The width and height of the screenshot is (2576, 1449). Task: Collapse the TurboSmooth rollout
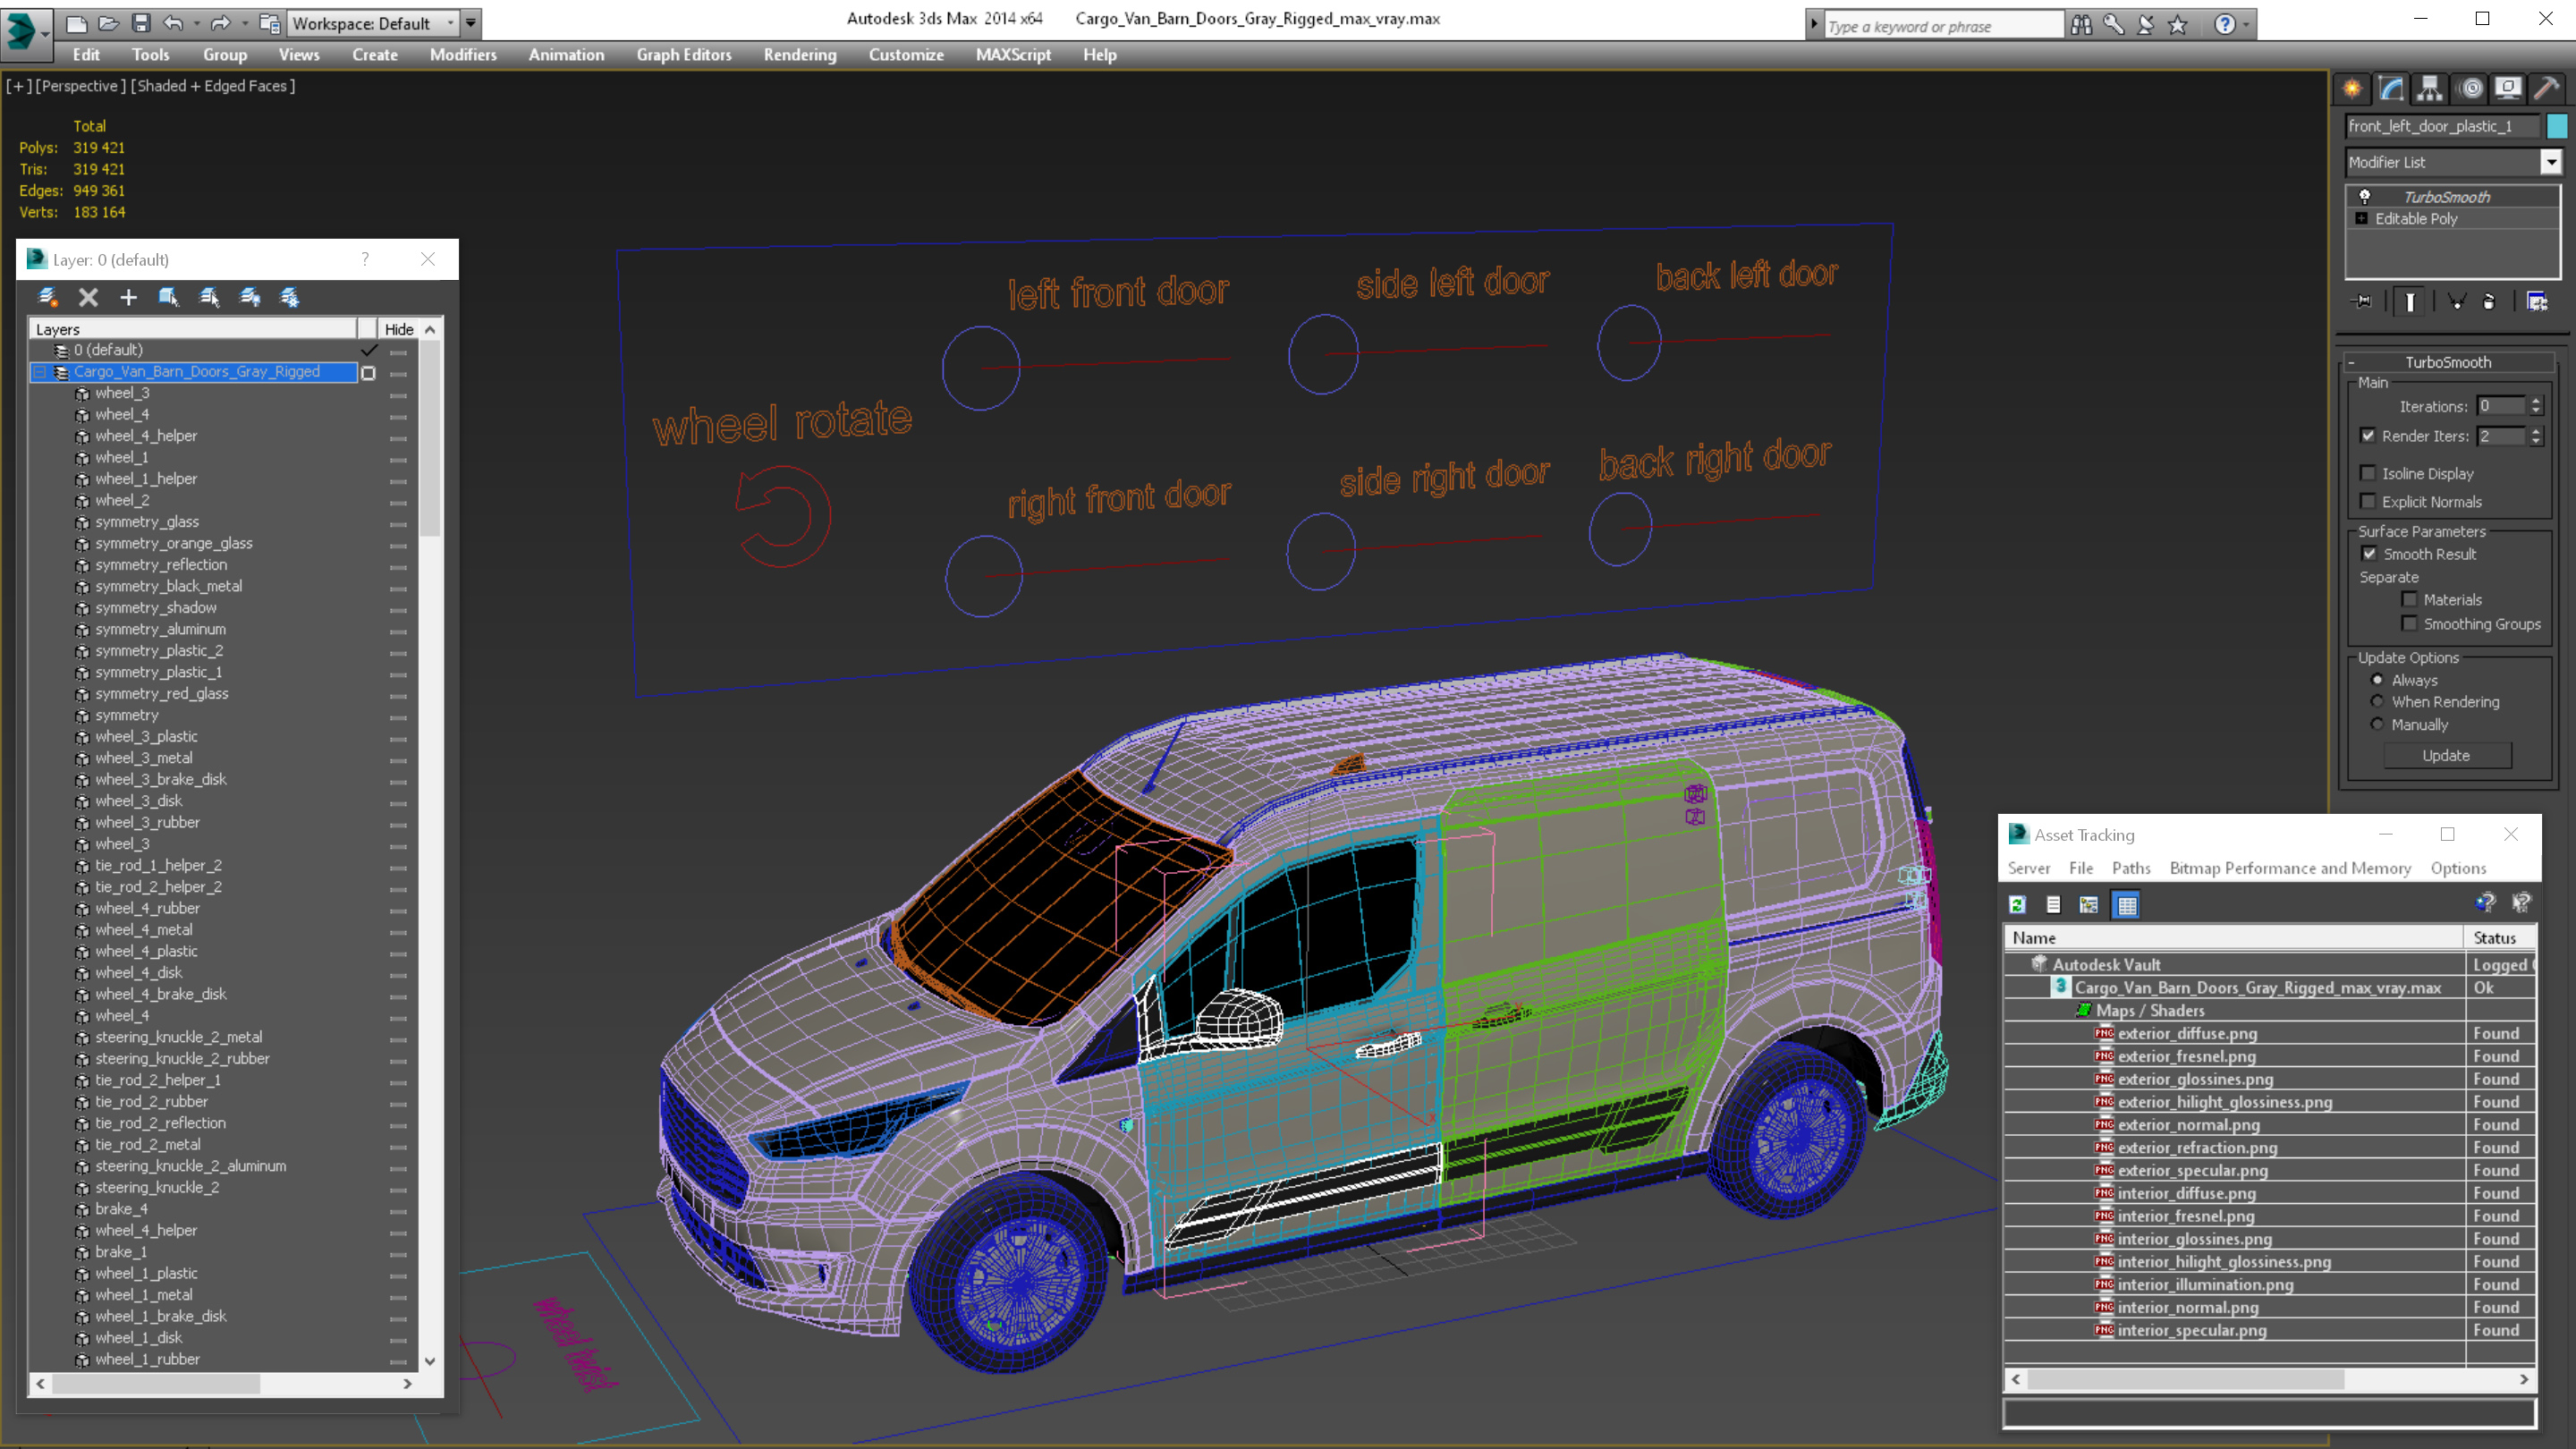point(2351,362)
